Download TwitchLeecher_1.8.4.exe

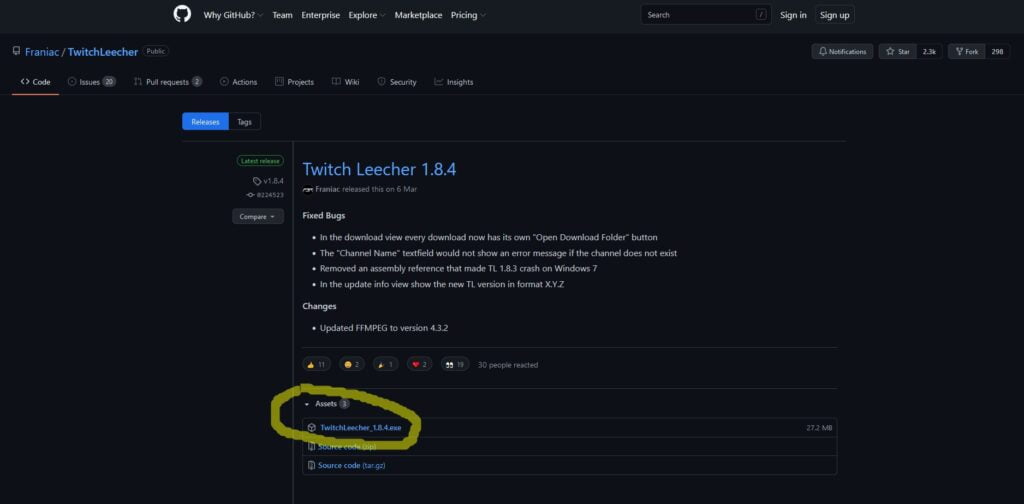pyautogui.click(x=360, y=428)
